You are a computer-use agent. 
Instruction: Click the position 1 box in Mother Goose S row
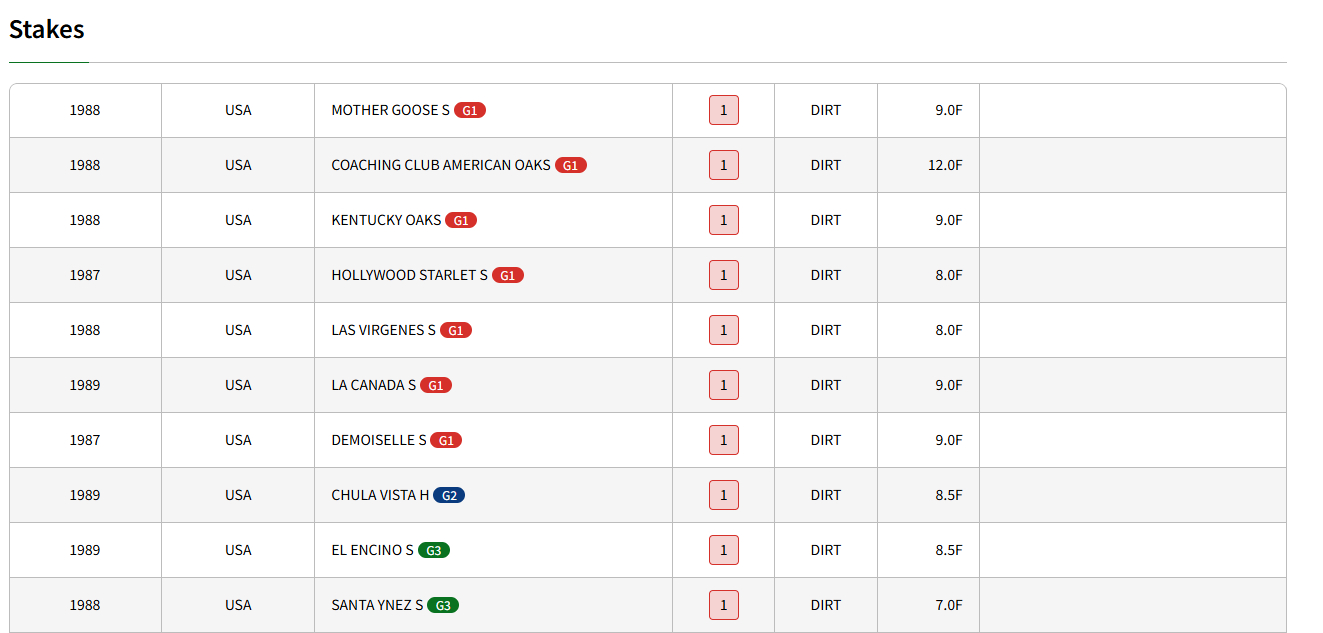(724, 110)
